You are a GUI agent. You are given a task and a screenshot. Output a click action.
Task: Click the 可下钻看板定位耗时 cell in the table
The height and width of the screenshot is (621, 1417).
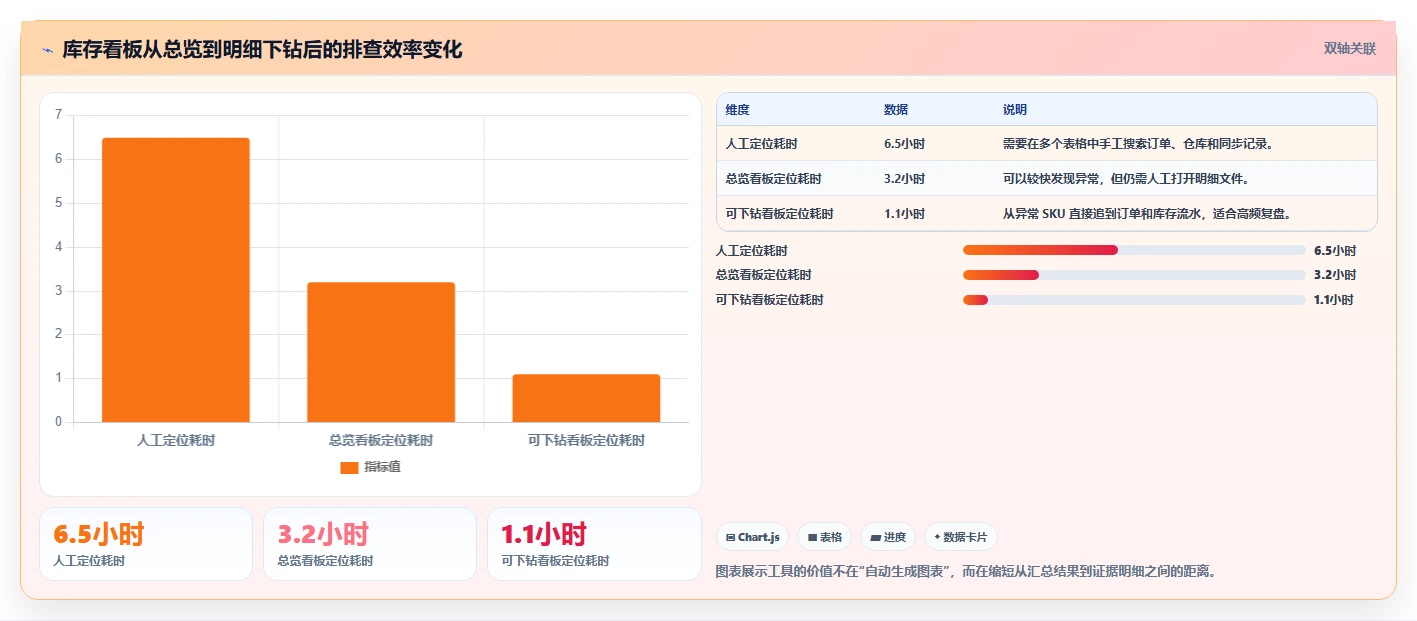click(780, 214)
